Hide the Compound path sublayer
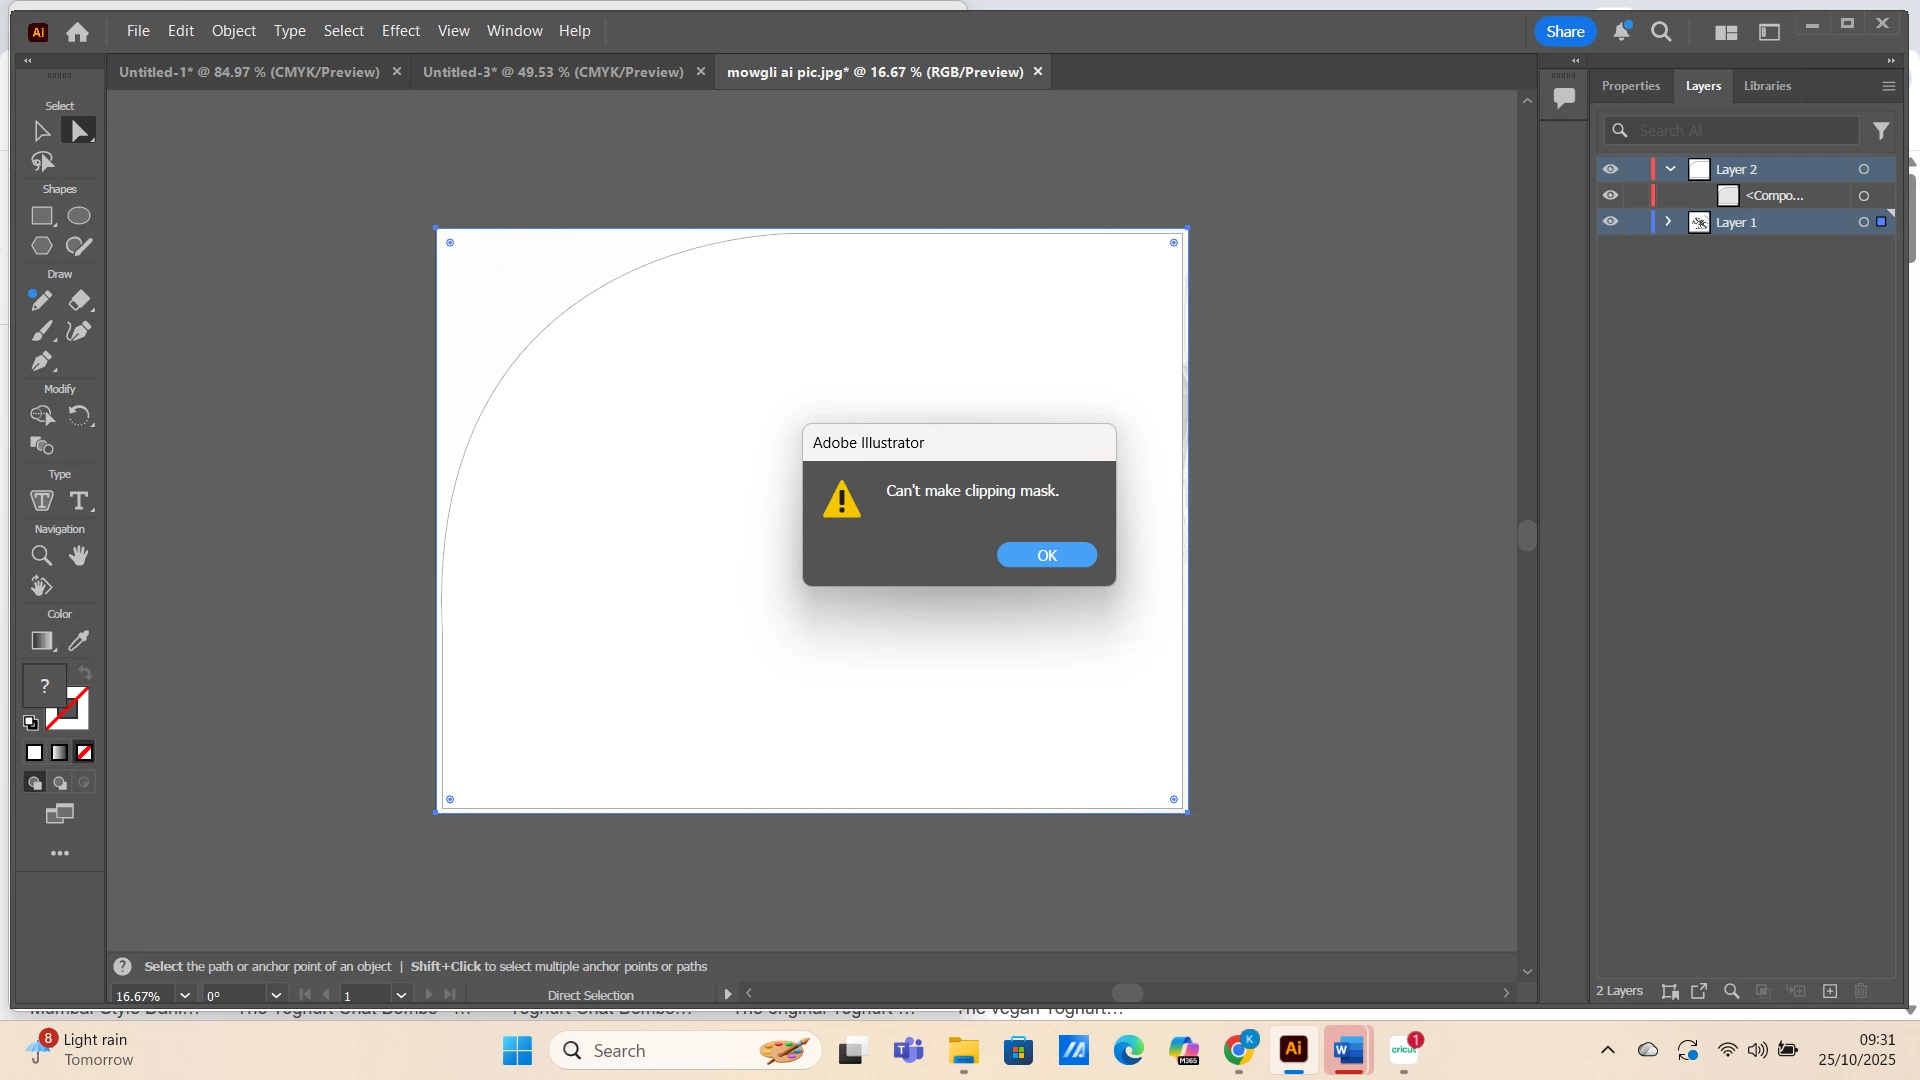The image size is (1920, 1080). coord(1610,196)
